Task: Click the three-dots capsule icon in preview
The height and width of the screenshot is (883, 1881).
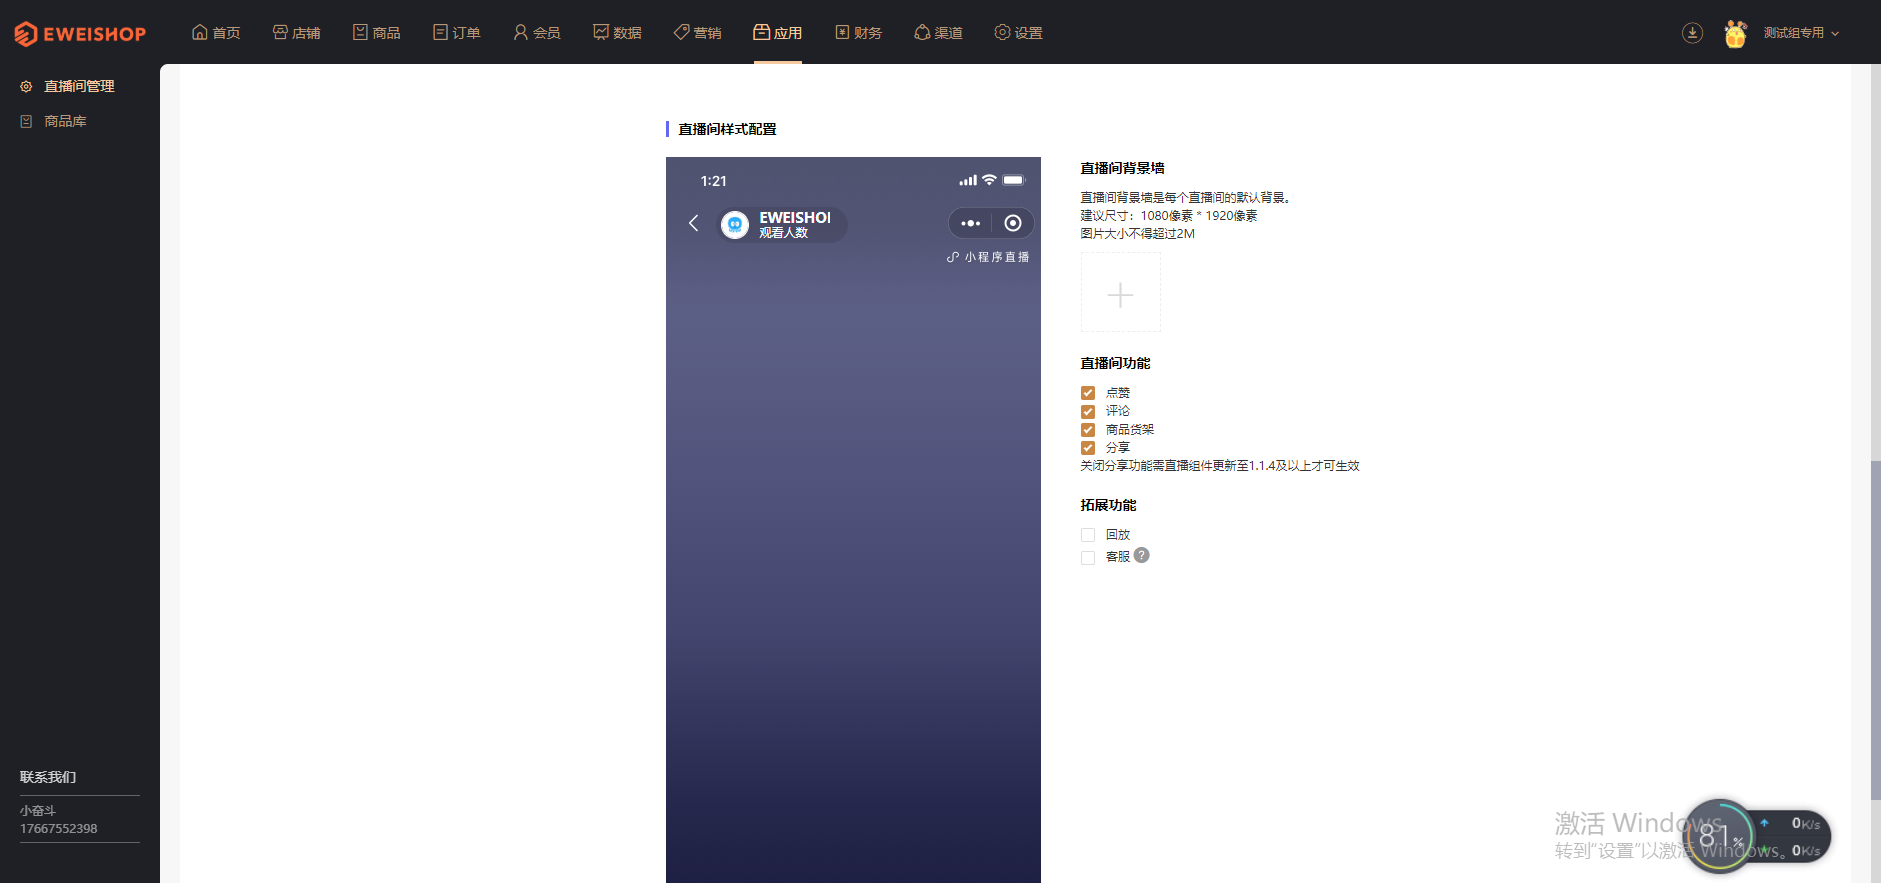Action: 970,223
